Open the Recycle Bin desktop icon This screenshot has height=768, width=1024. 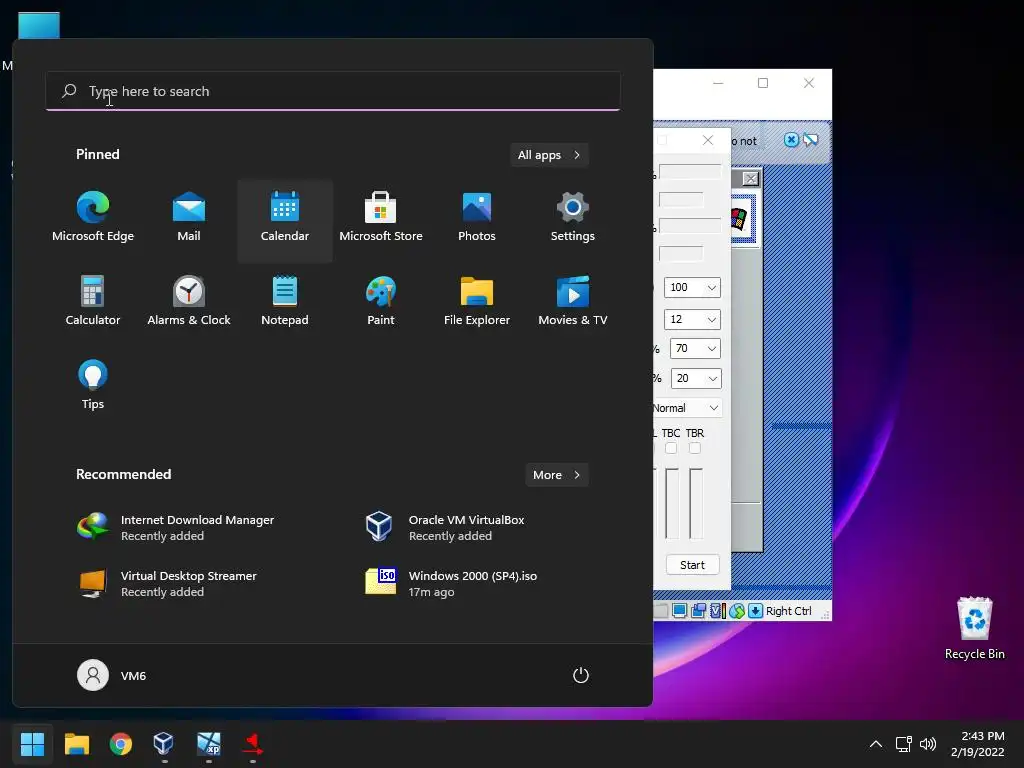[974, 628]
